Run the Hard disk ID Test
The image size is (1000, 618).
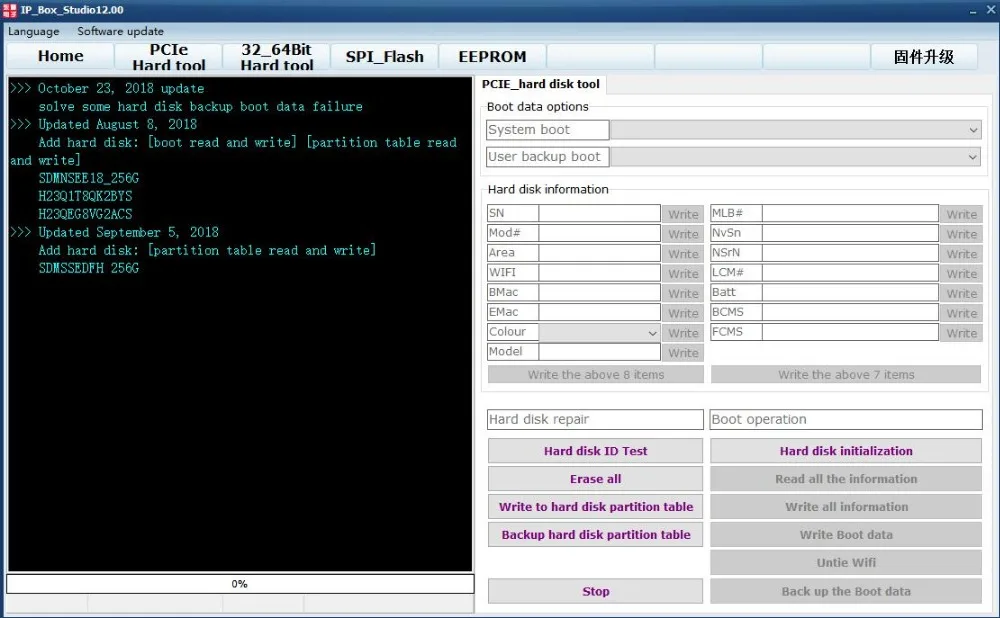point(596,451)
